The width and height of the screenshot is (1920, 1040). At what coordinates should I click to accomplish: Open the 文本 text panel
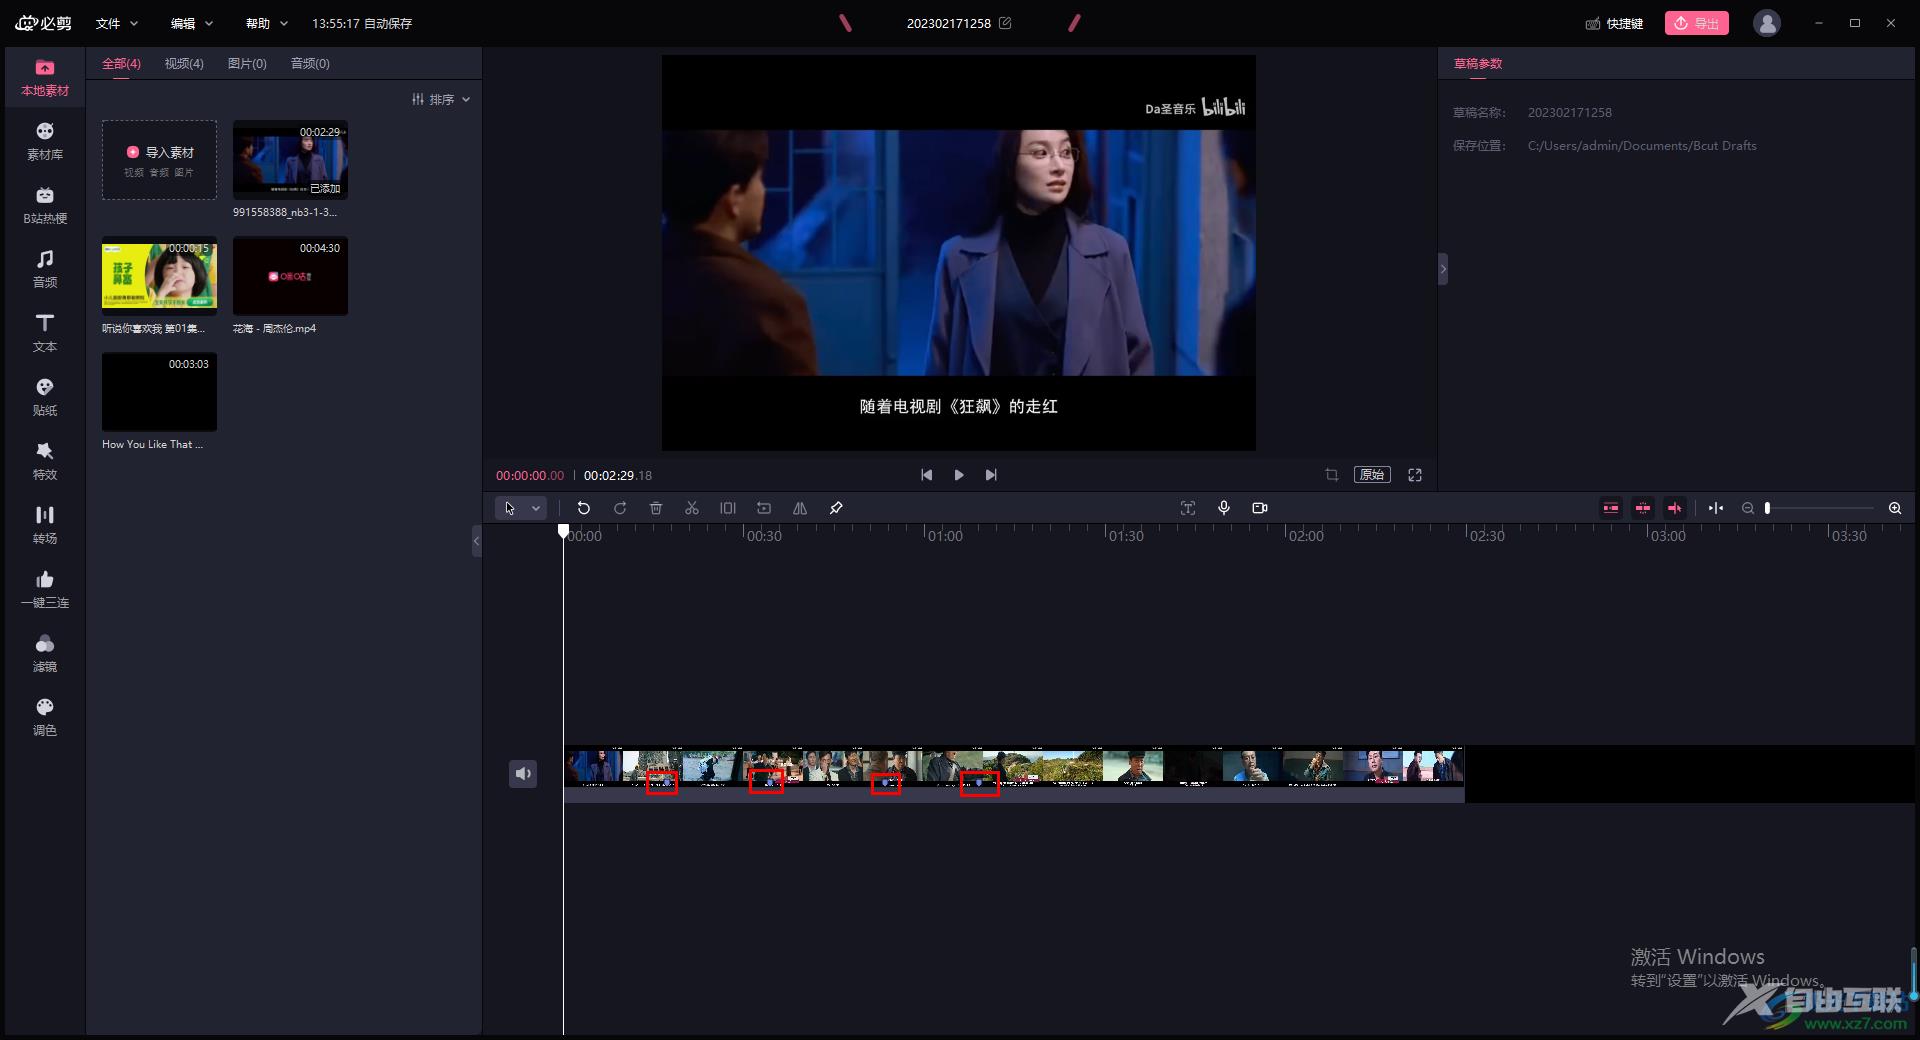click(45, 334)
